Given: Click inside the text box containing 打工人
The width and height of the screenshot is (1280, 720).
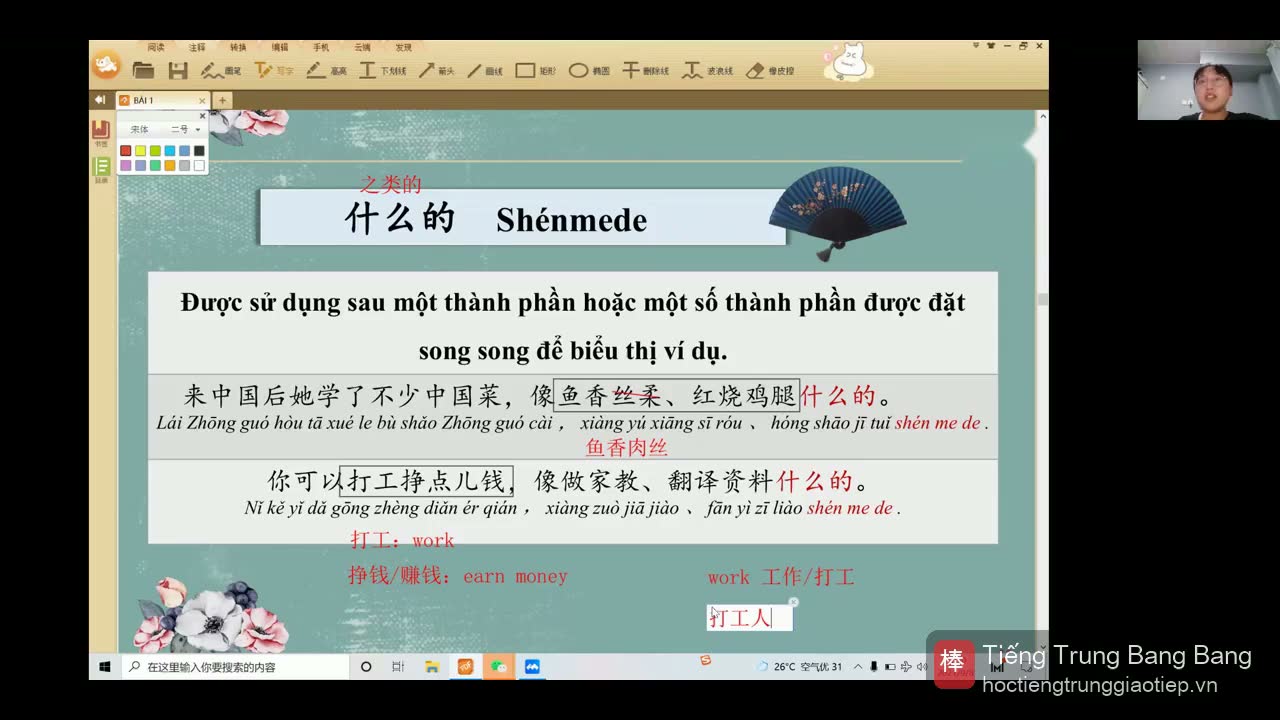Looking at the screenshot, I should tap(749, 618).
